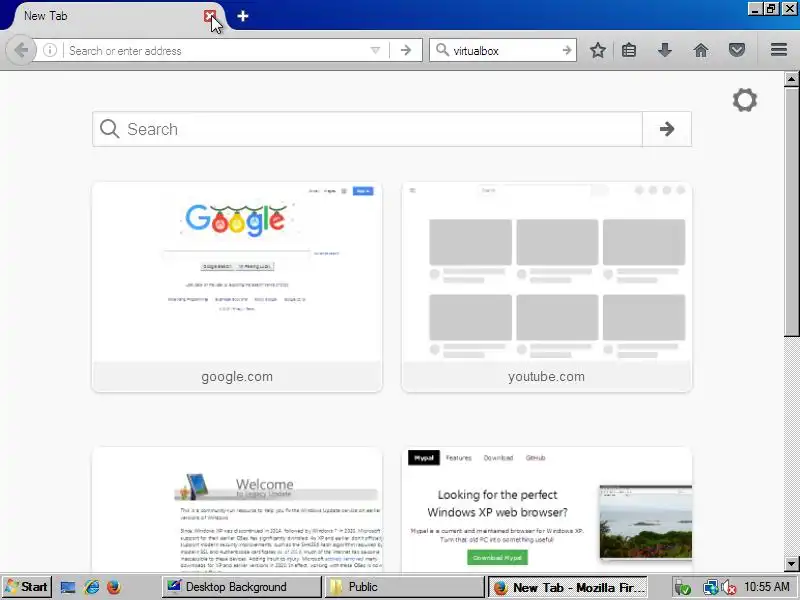Image resolution: width=800 pixels, height=600 pixels.
Task: Click the youtube.com tile label
Action: pyautogui.click(x=546, y=377)
